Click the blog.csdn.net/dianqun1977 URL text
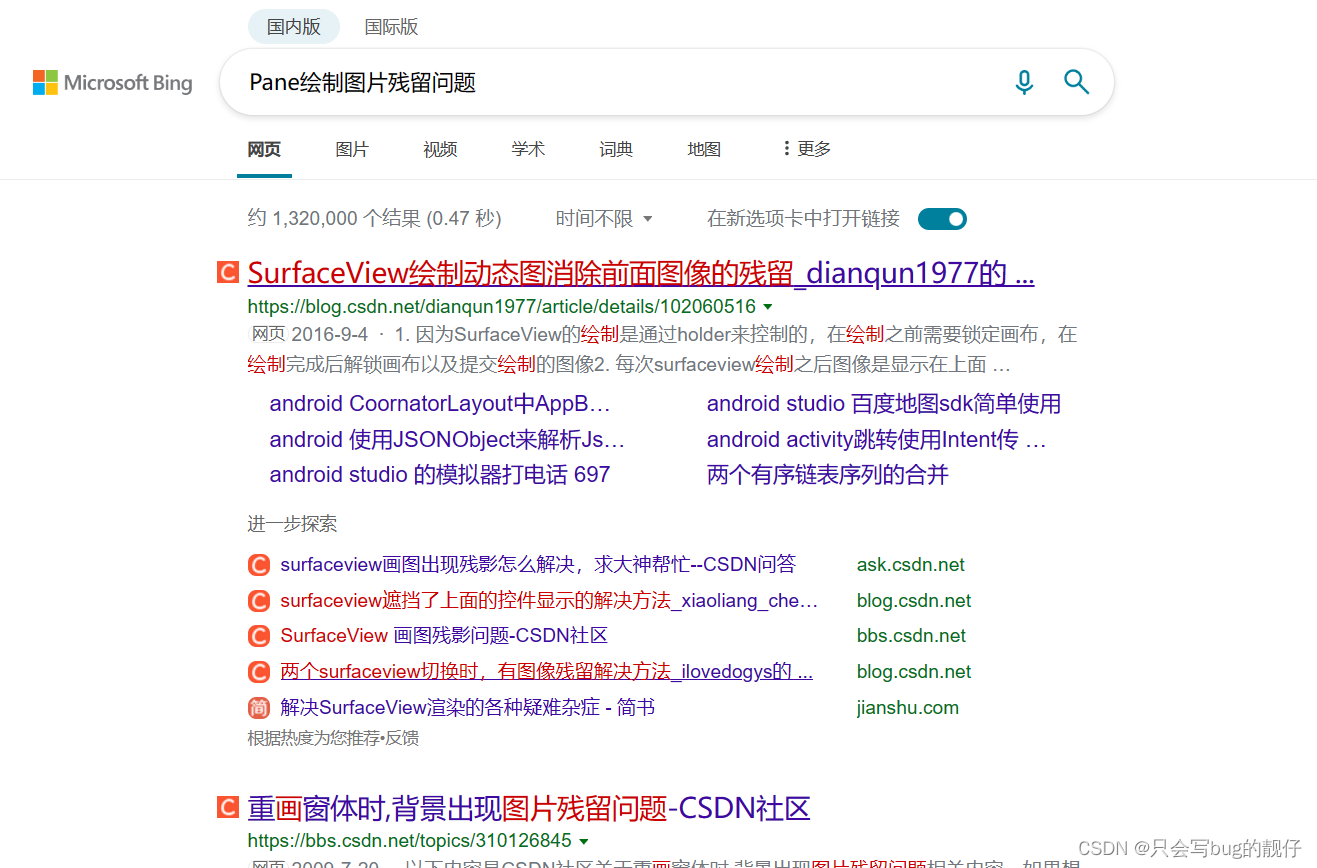This screenshot has height=868, width=1317. (x=502, y=307)
